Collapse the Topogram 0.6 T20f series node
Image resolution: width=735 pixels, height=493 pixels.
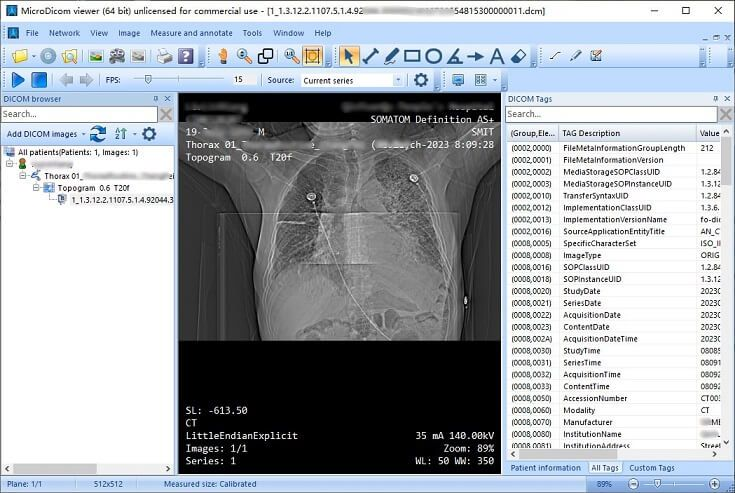[36, 187]
